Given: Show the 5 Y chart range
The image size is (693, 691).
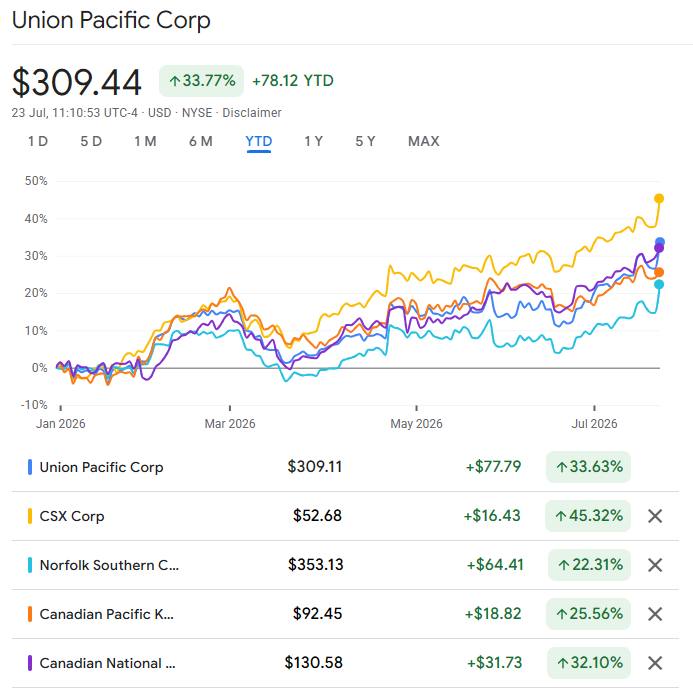Looking at the screenshot, I should click(x=366, y=141).
